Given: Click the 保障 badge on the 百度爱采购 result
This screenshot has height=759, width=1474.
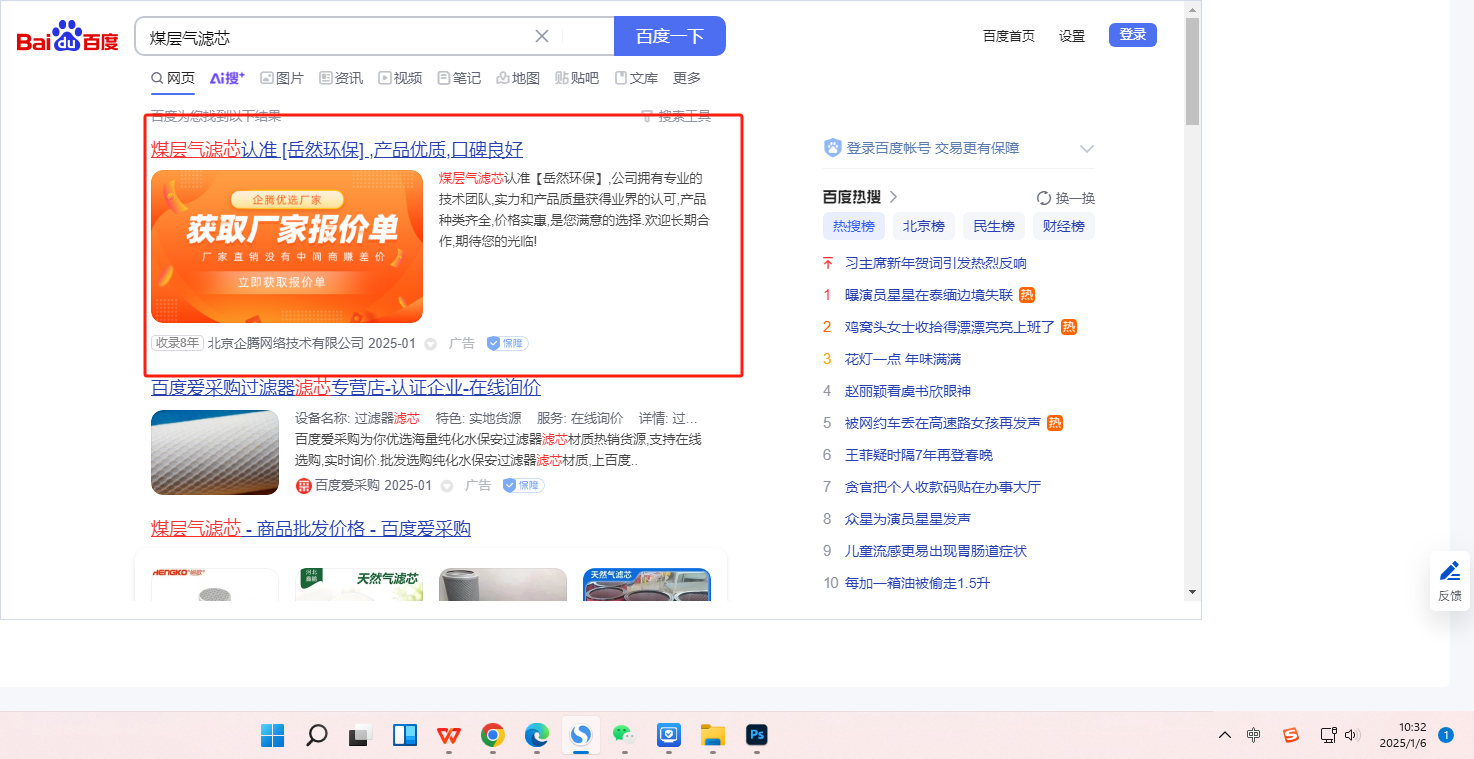Looking at the screenshot, I should click(523, 485).
